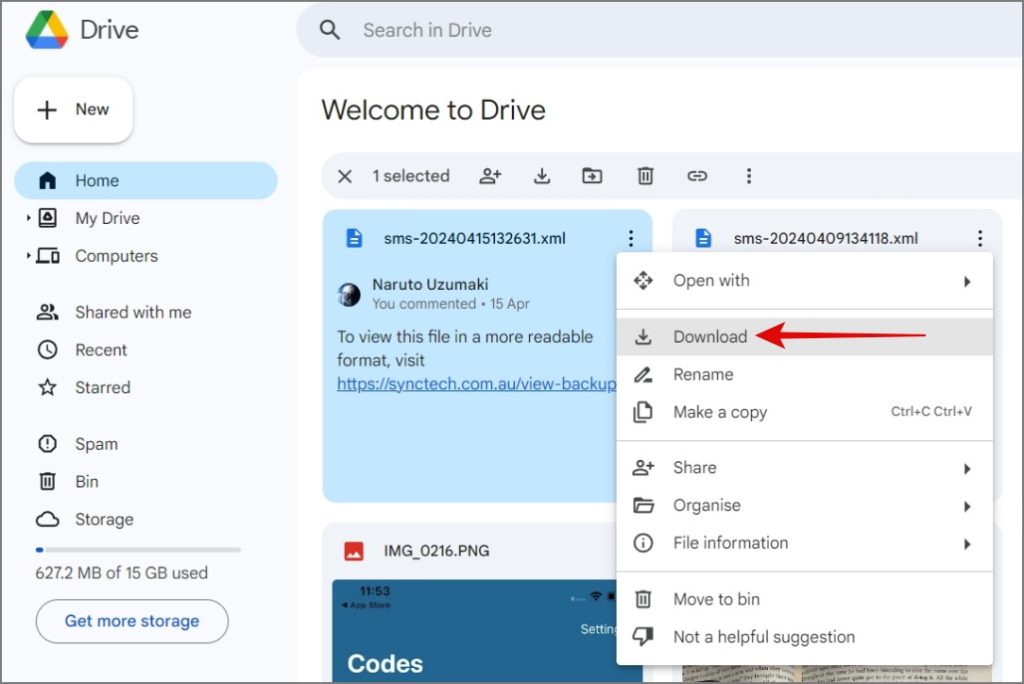Choose Rename in context menu

(x=805, y=374)
